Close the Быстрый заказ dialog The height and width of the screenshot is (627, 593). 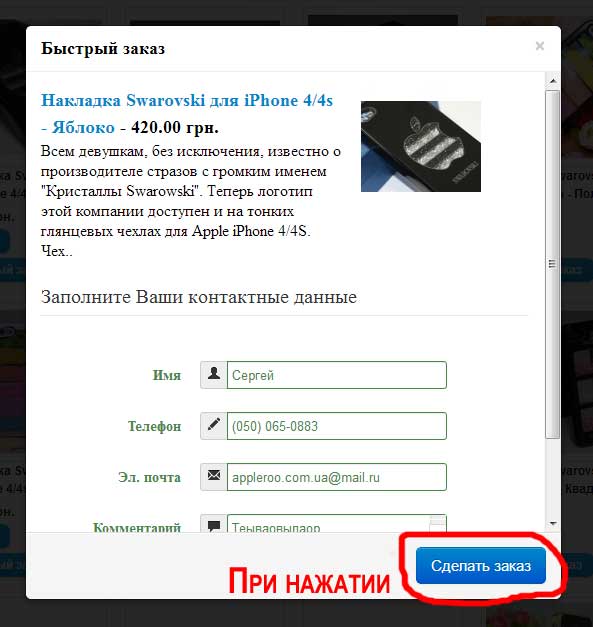(539, 46)
